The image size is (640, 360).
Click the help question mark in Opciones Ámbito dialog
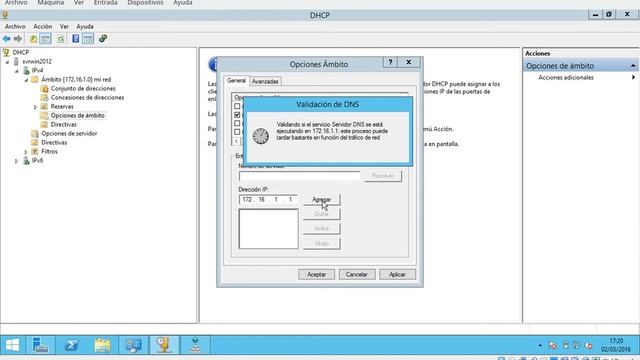click(390, 62)
